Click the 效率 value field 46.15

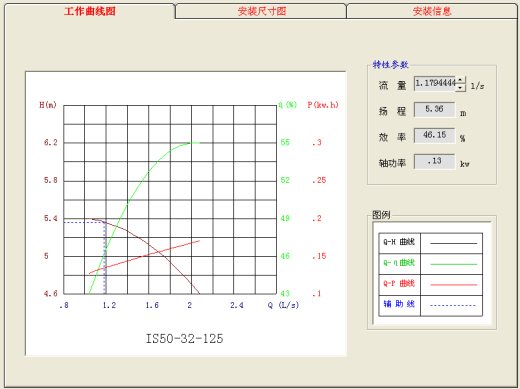pos(434,135)
